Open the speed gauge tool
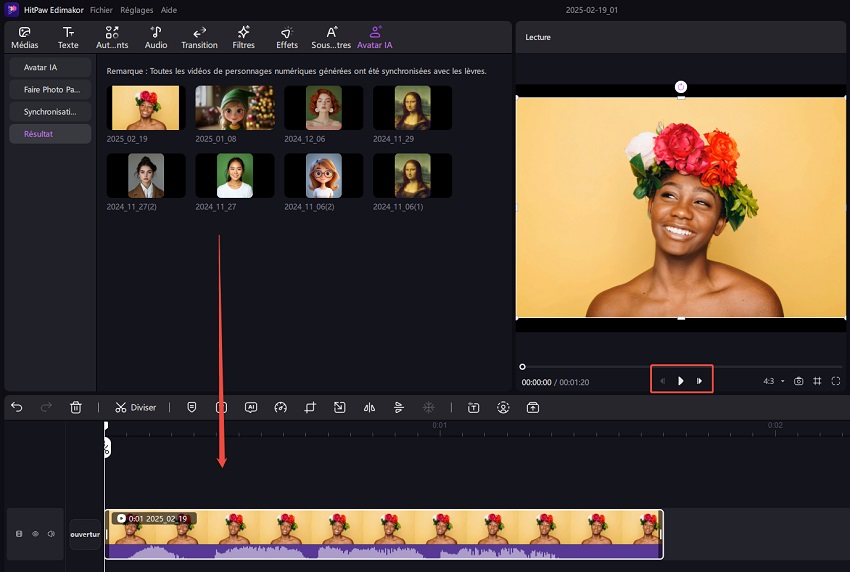850x572 pixels. tap(280, 407)
